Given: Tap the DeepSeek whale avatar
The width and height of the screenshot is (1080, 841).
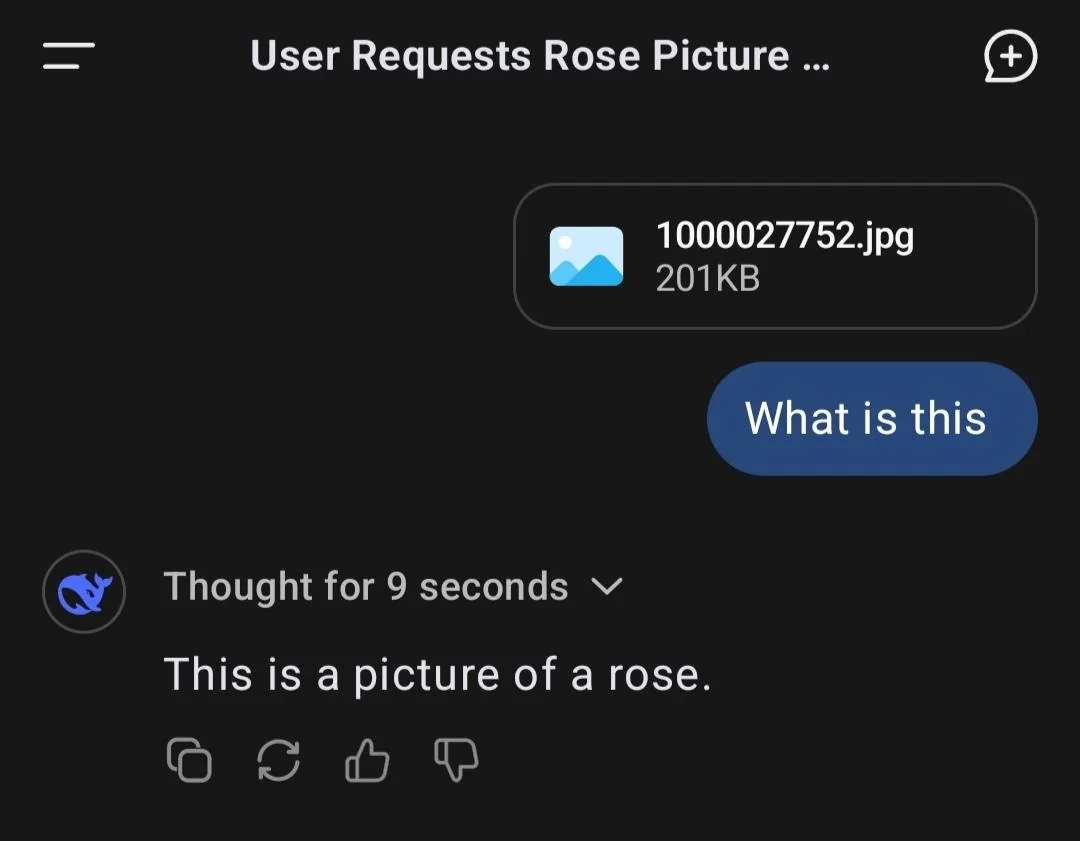Looking at the screenshot, I should point(84,592).
